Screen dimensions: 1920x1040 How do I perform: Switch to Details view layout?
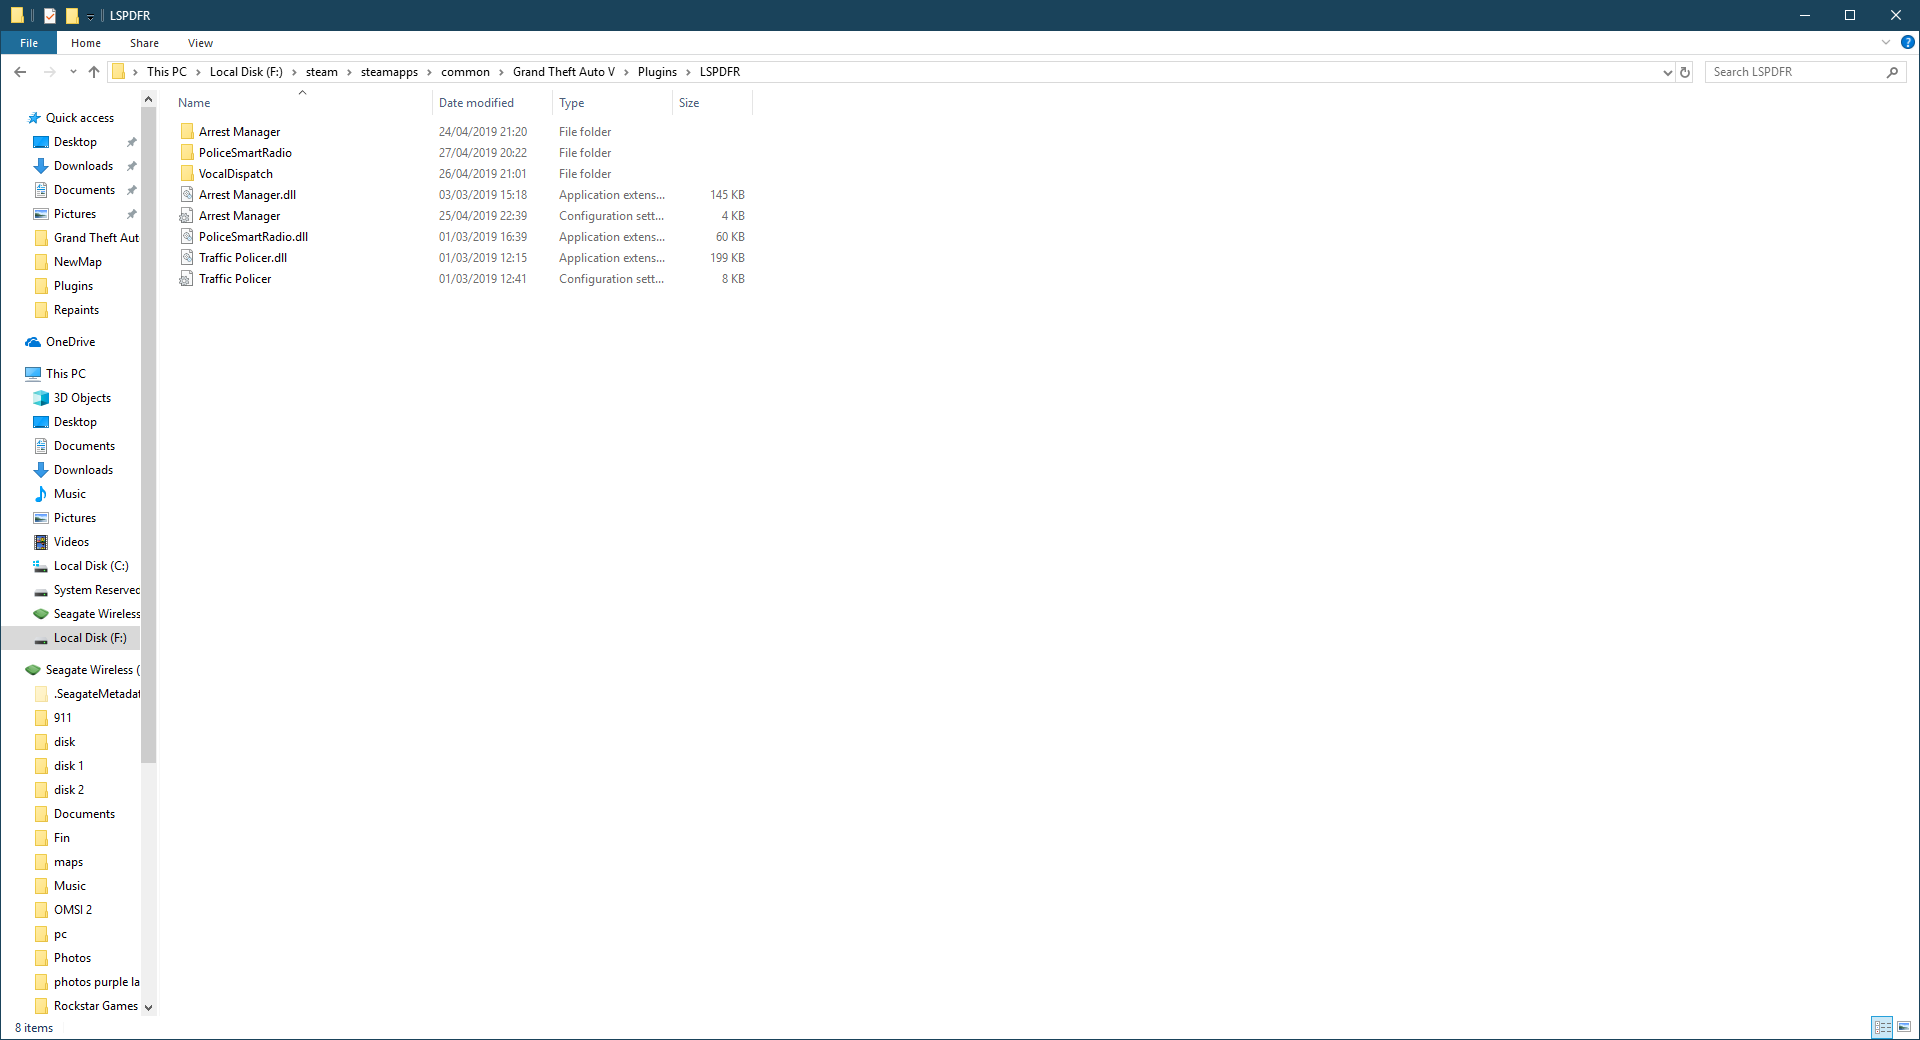pos(1882,1027)
